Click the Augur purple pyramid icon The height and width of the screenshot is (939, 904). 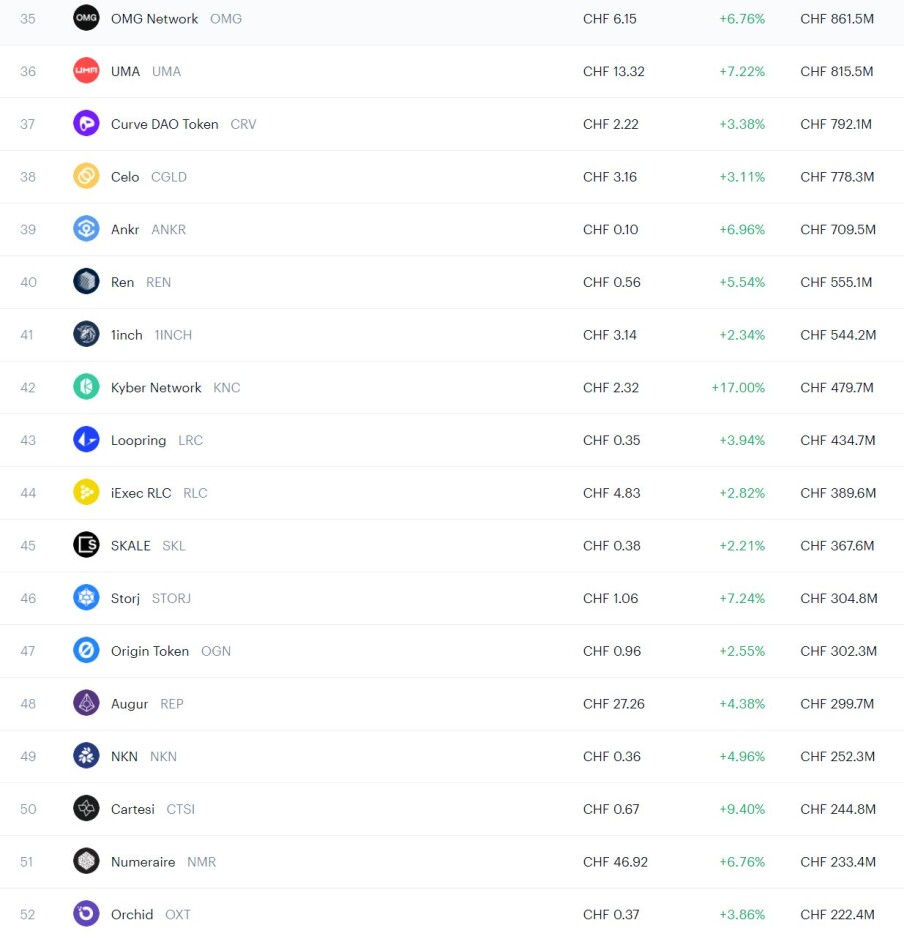(86, 703)
